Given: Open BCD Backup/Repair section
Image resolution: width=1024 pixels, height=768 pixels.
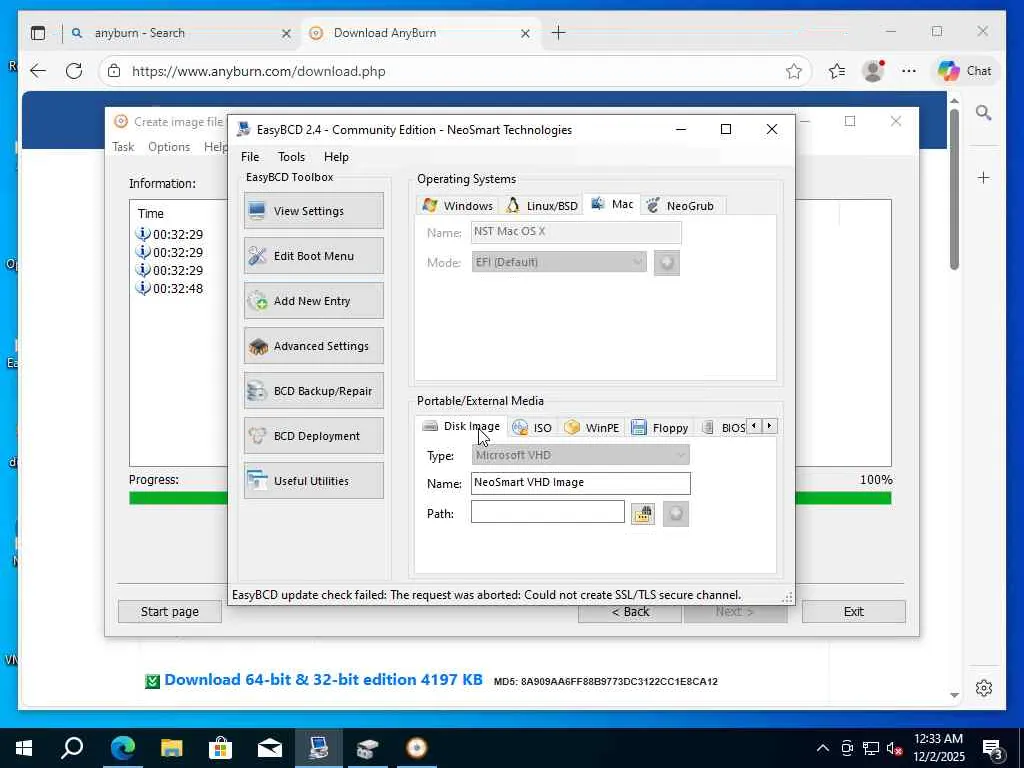Looking at the screenshot, I should click(313, 391).
